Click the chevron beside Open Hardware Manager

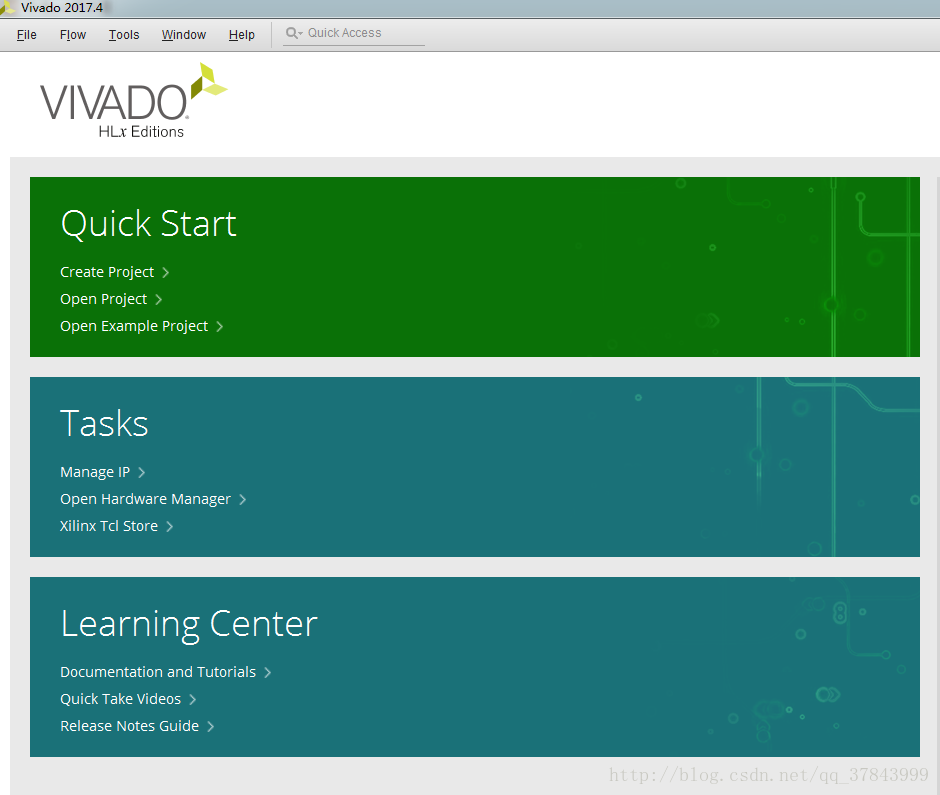pos(242,500)
